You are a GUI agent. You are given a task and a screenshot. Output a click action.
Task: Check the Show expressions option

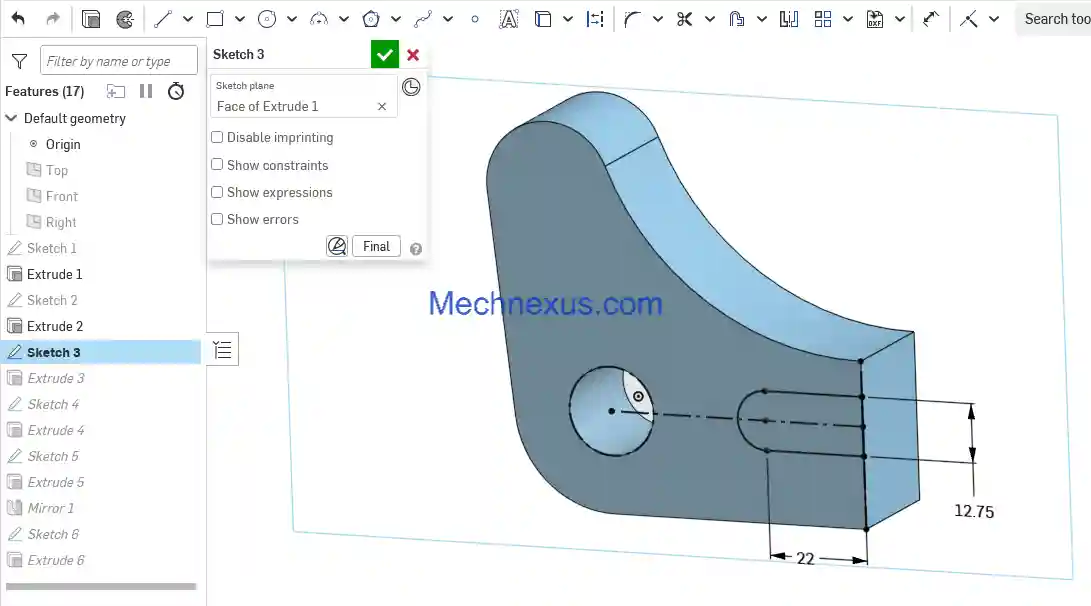217,192
